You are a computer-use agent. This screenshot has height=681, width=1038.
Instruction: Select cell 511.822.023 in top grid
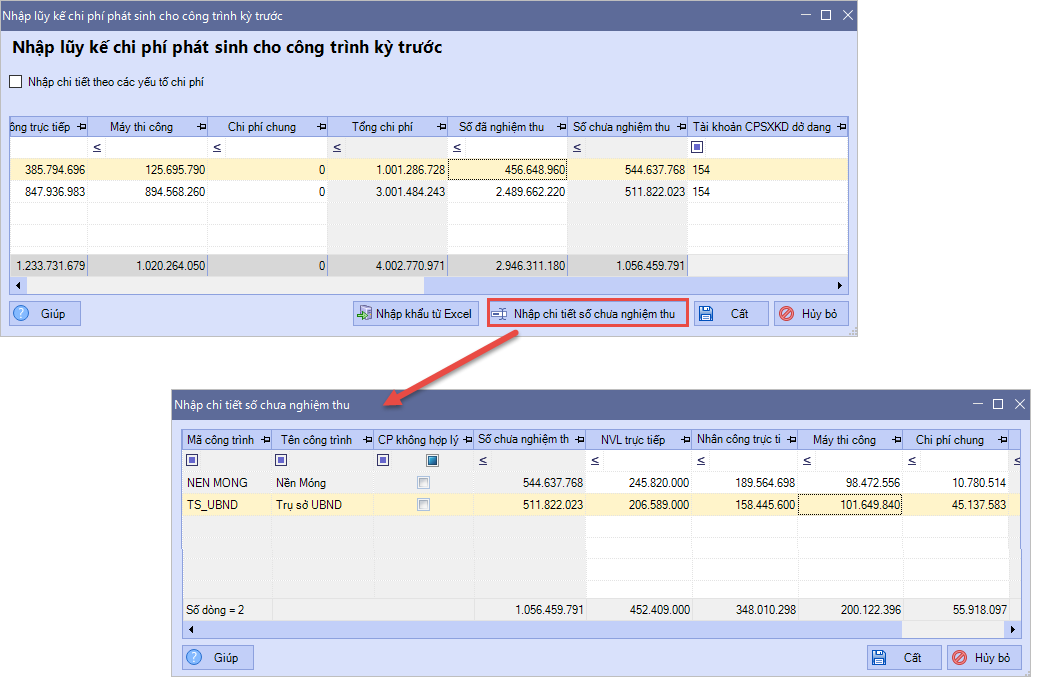coord(626,191)
